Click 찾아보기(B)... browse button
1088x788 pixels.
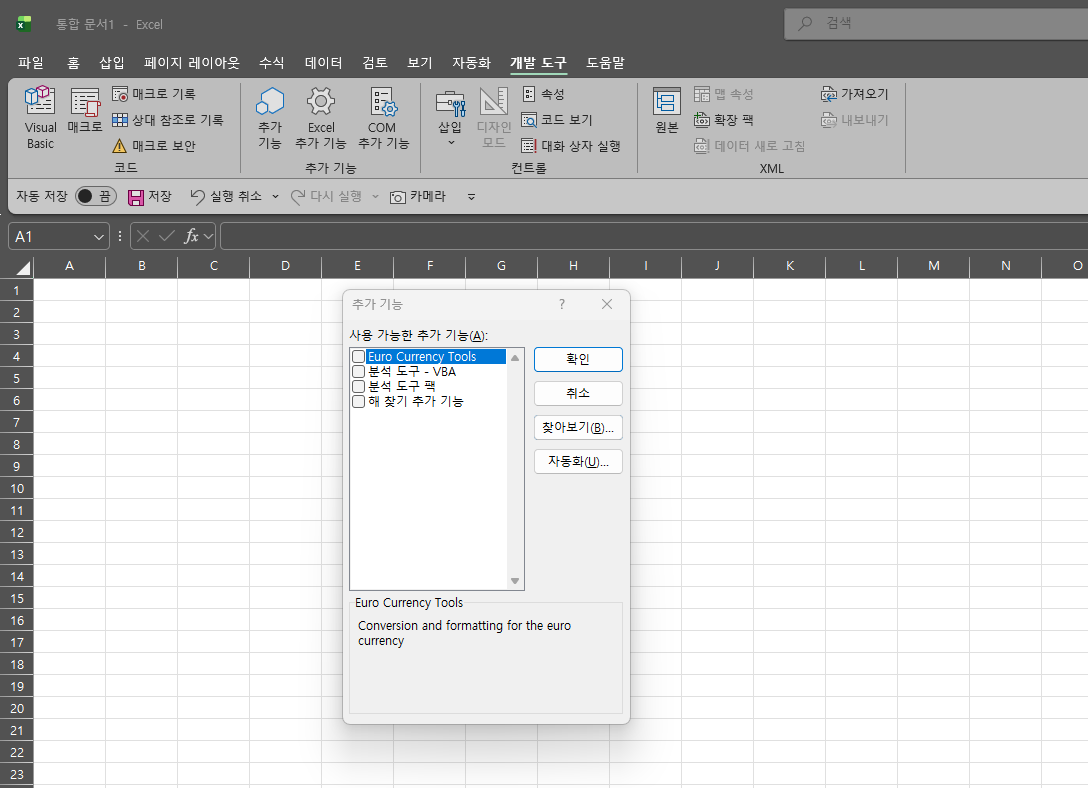[578, 427]
